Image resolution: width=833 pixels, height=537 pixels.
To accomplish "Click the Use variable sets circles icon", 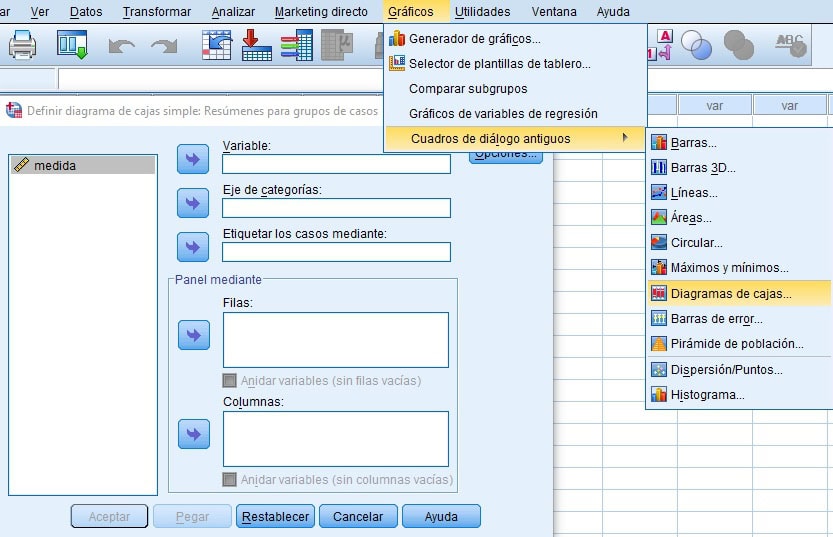I will 696,45.
